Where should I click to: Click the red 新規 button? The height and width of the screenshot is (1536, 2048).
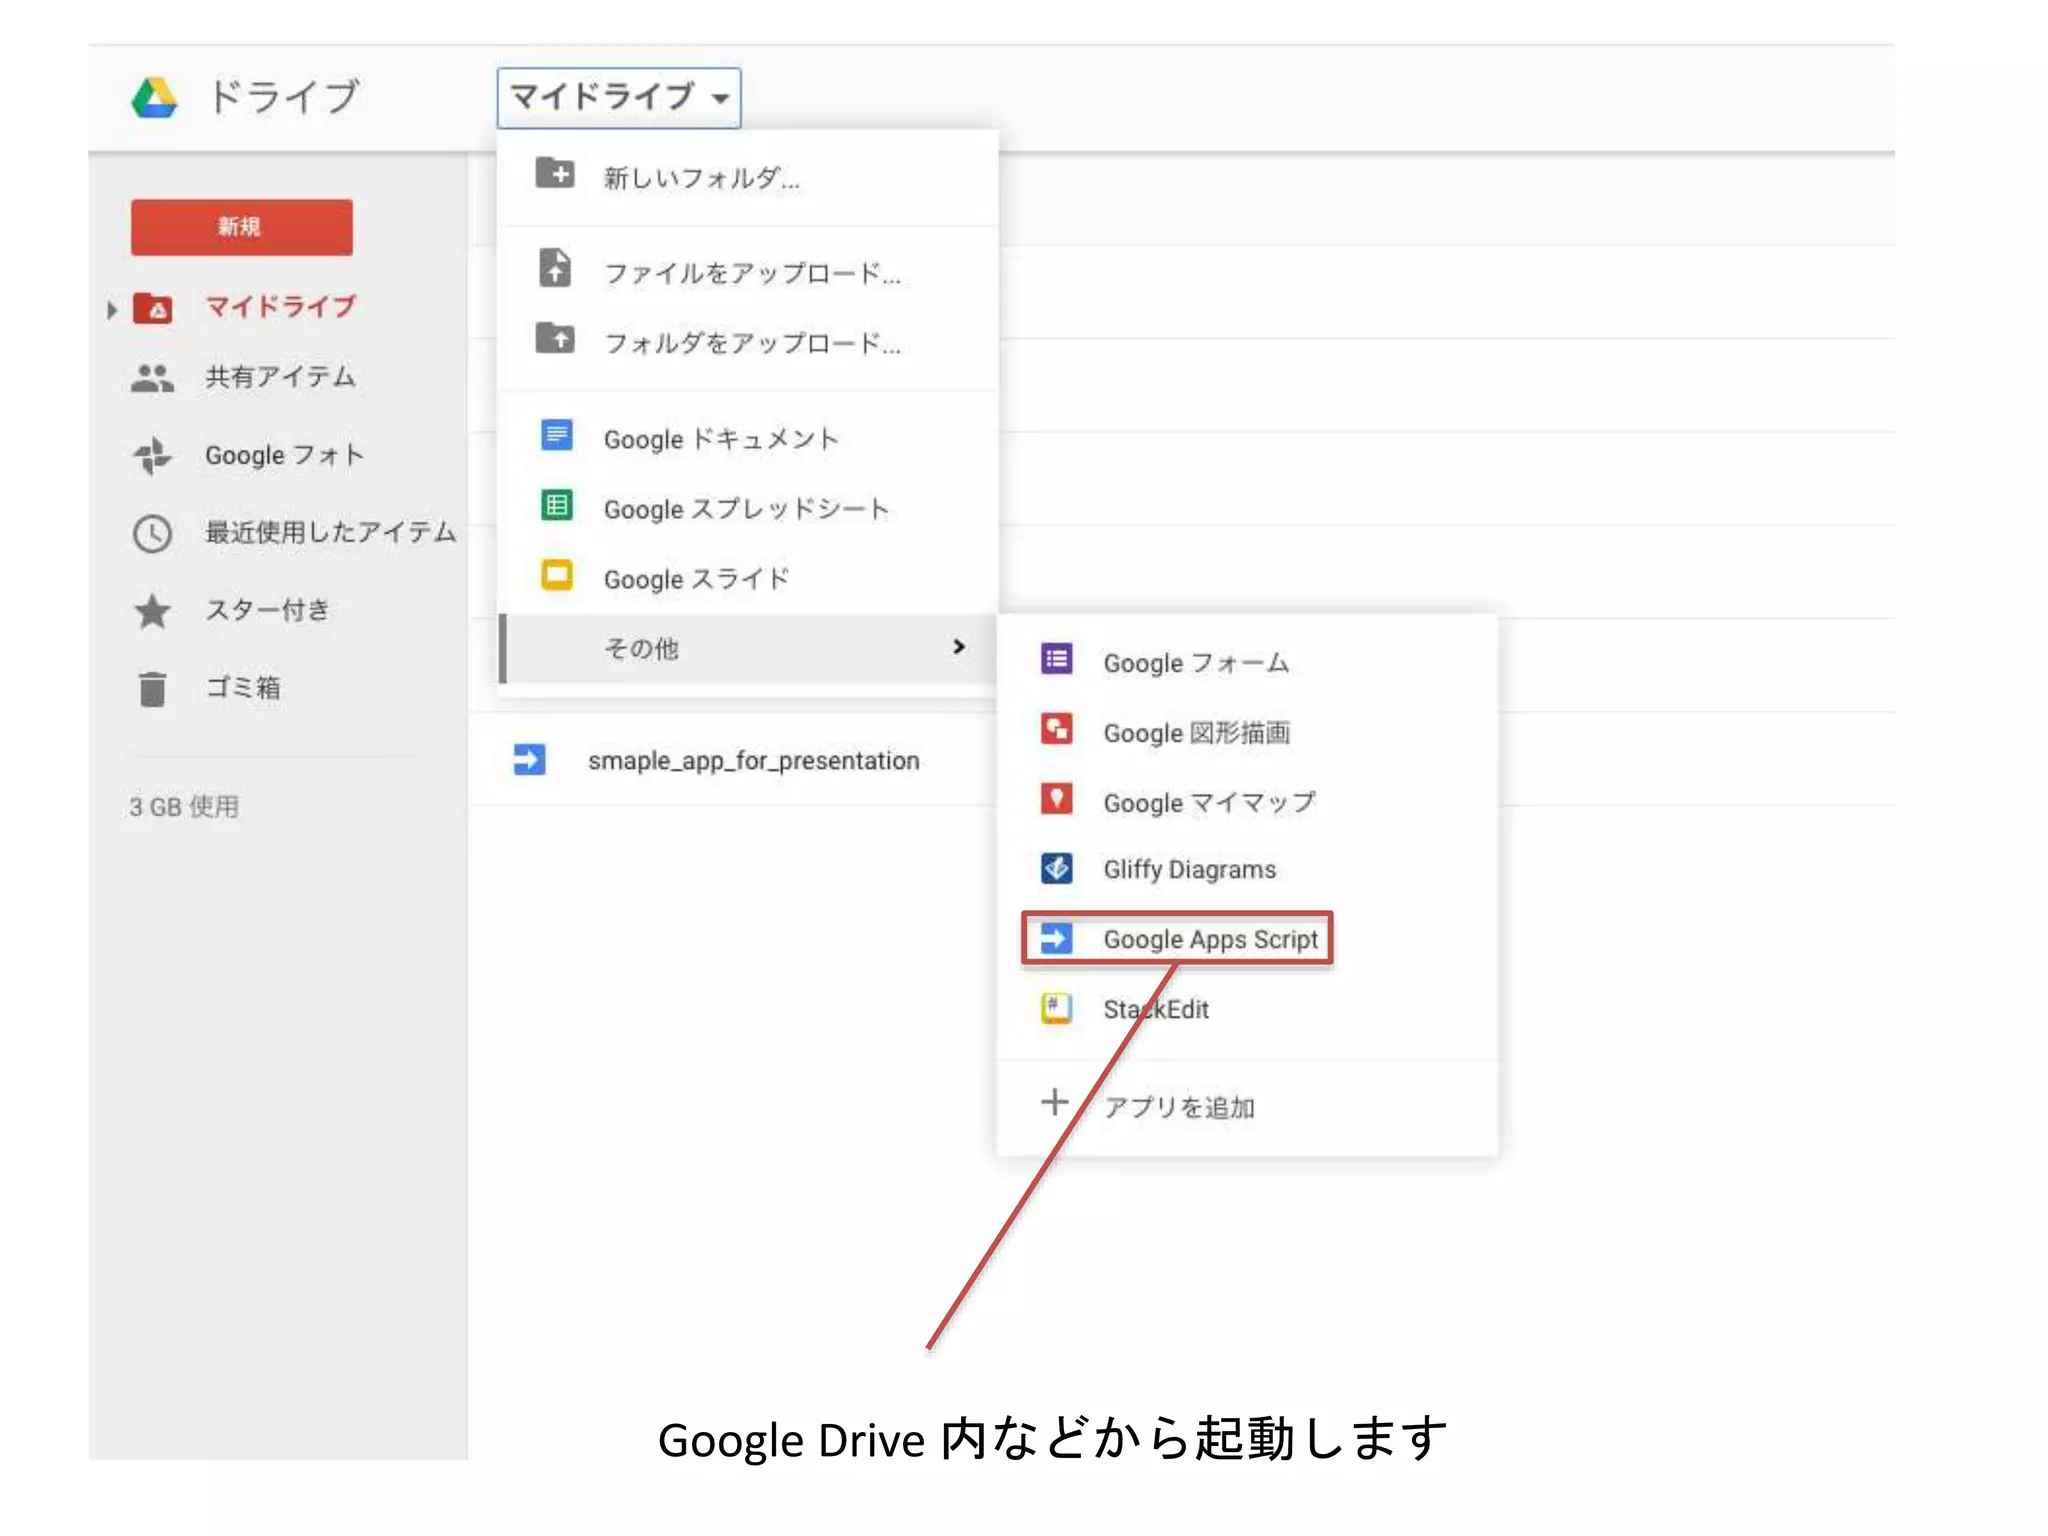241,227
